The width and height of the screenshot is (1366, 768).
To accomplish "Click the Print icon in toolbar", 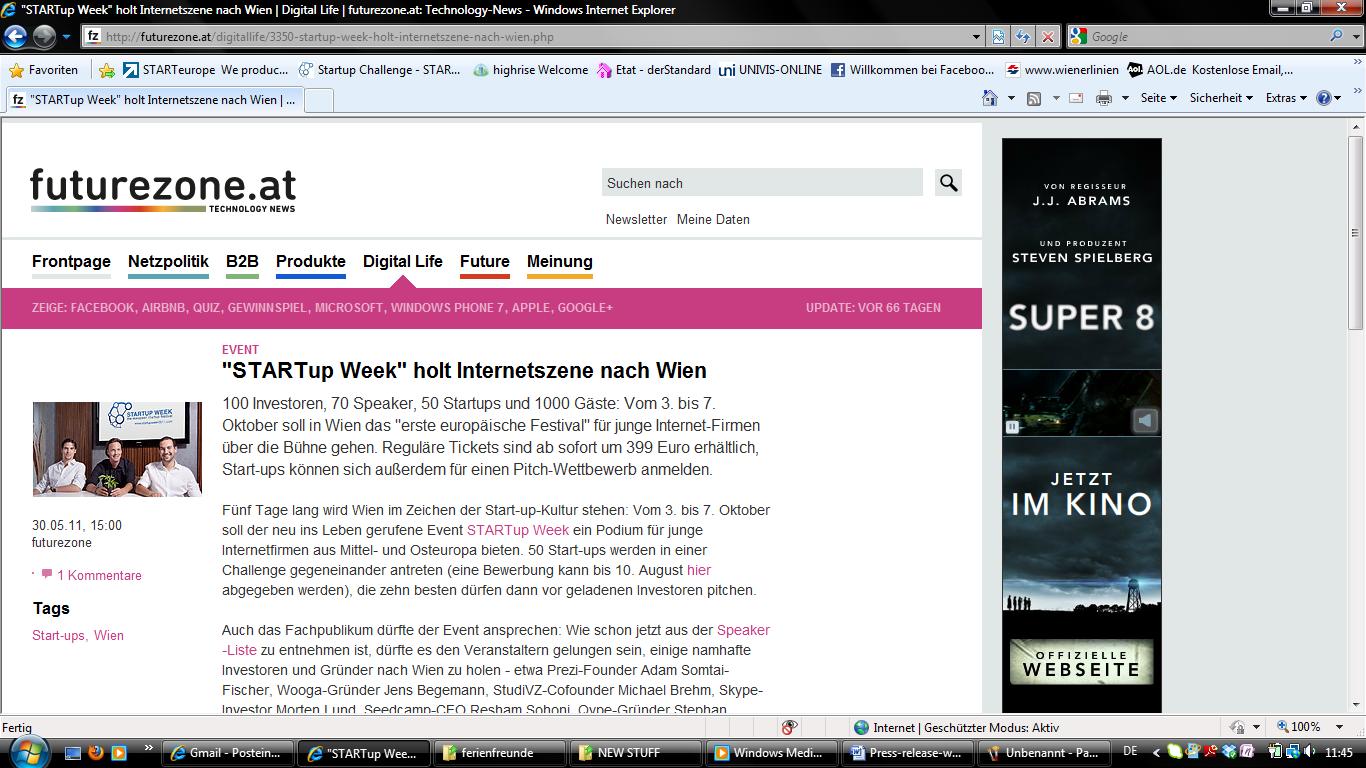I will pyautogui.click(x=1103, y=98).
